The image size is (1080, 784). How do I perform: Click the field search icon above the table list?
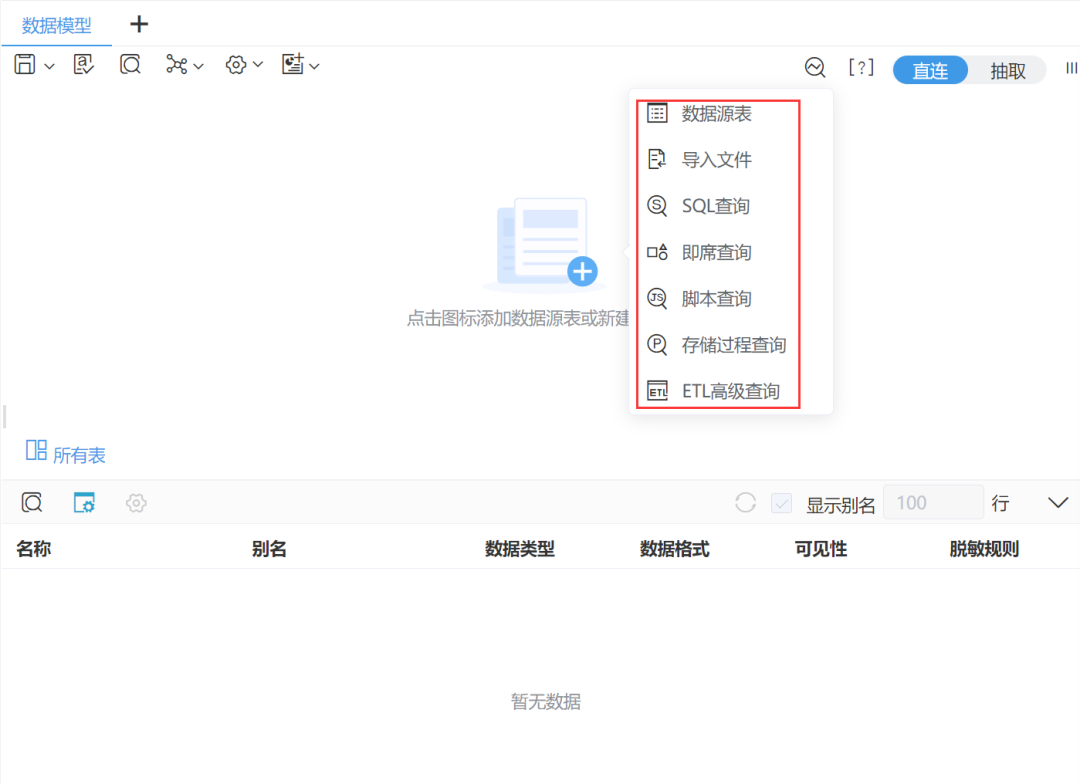tap(31, 503)
